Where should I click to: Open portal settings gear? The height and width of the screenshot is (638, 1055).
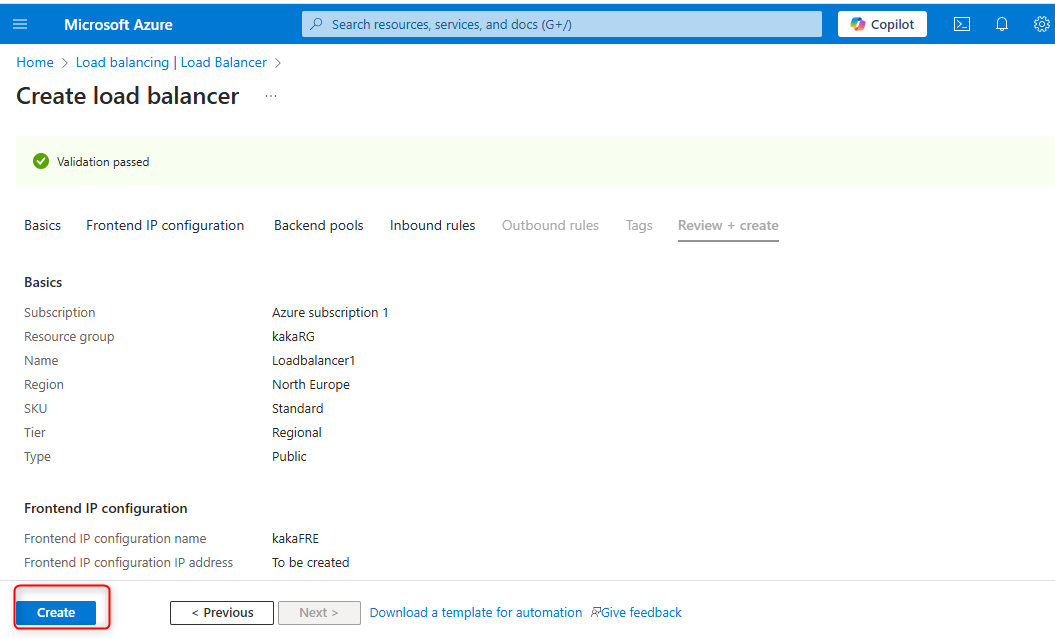(1042, 24)
